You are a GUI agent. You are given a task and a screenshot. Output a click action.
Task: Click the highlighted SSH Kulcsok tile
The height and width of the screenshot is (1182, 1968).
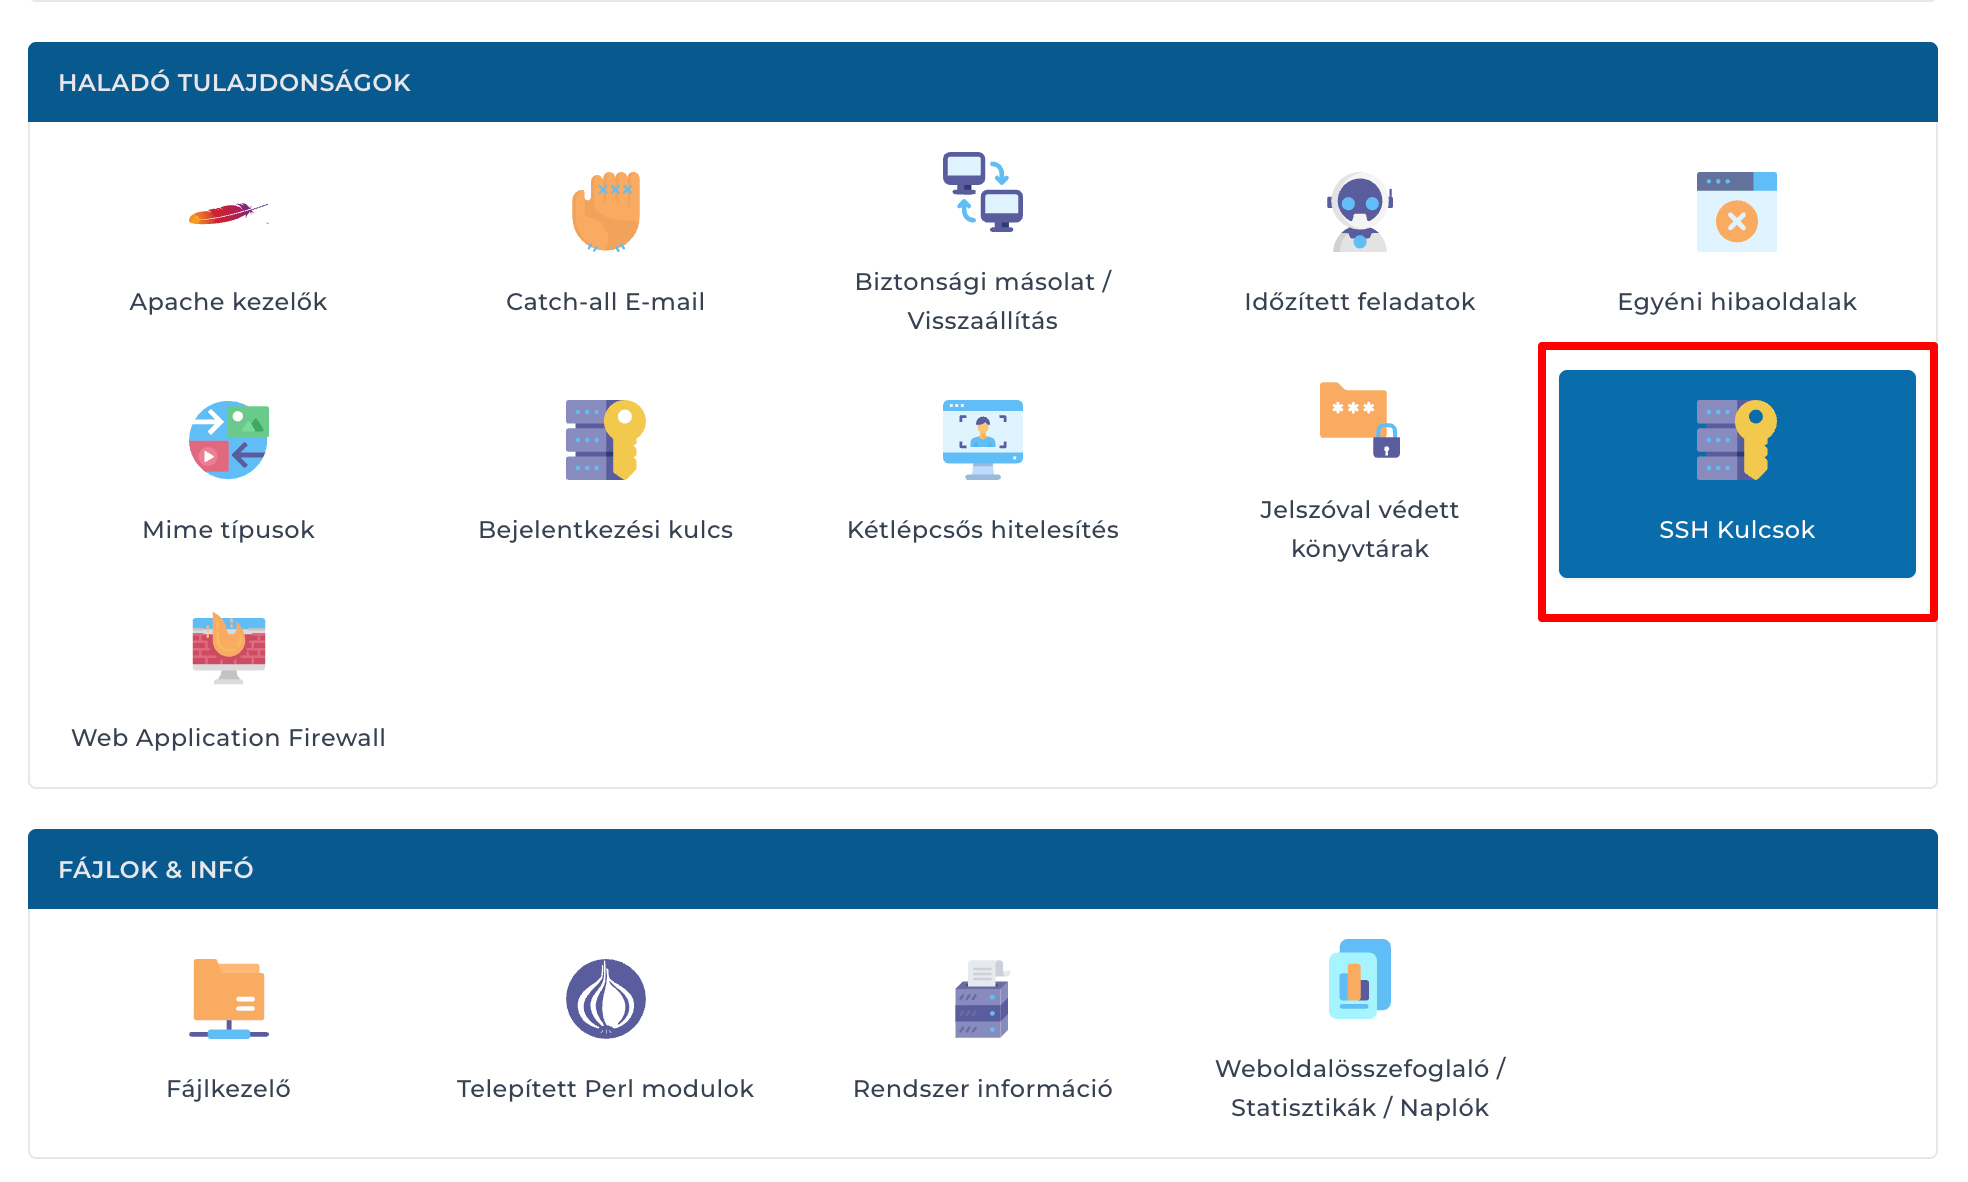pos(1736,474)
